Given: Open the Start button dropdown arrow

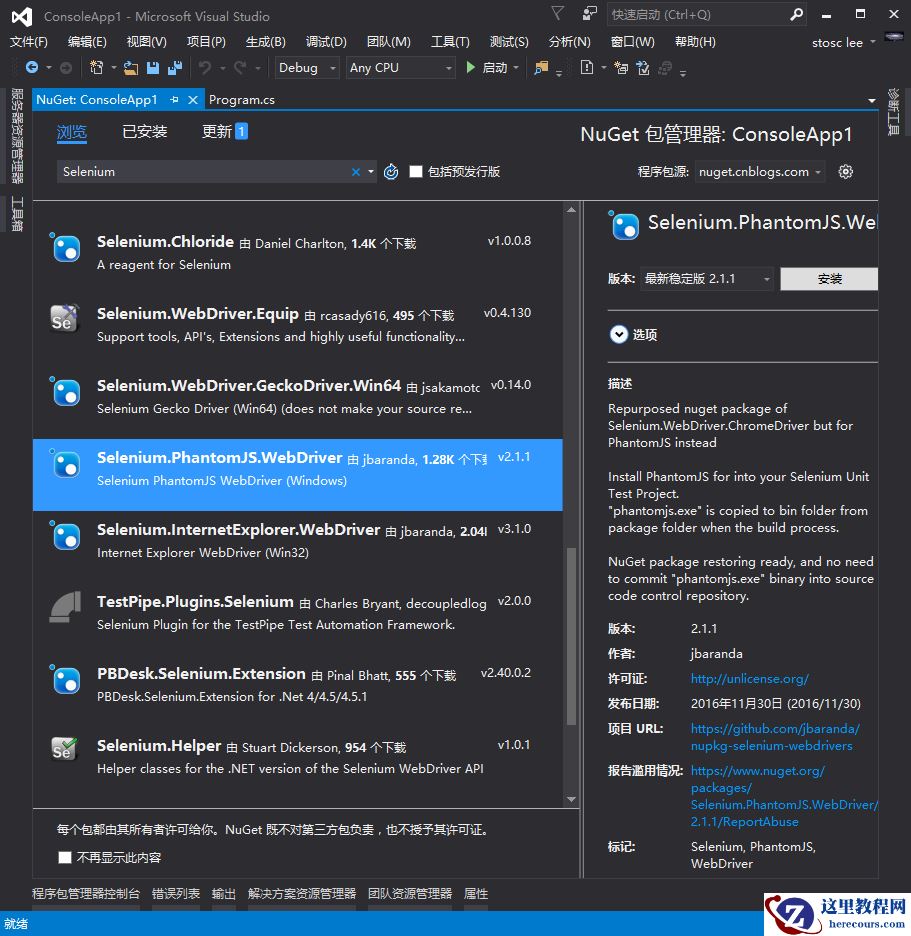Looking at the screenshot, I should (x=516, y=68).
